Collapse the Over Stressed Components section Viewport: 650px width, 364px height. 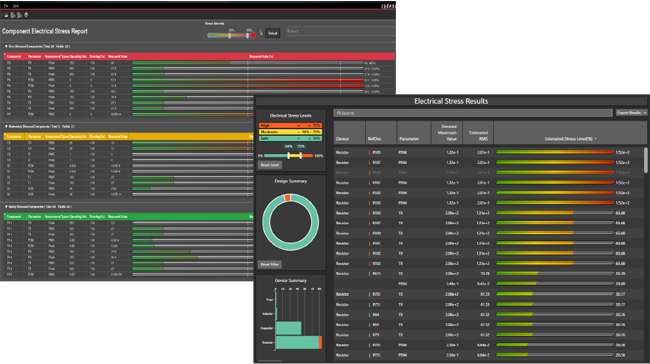[x=6, y=46]
